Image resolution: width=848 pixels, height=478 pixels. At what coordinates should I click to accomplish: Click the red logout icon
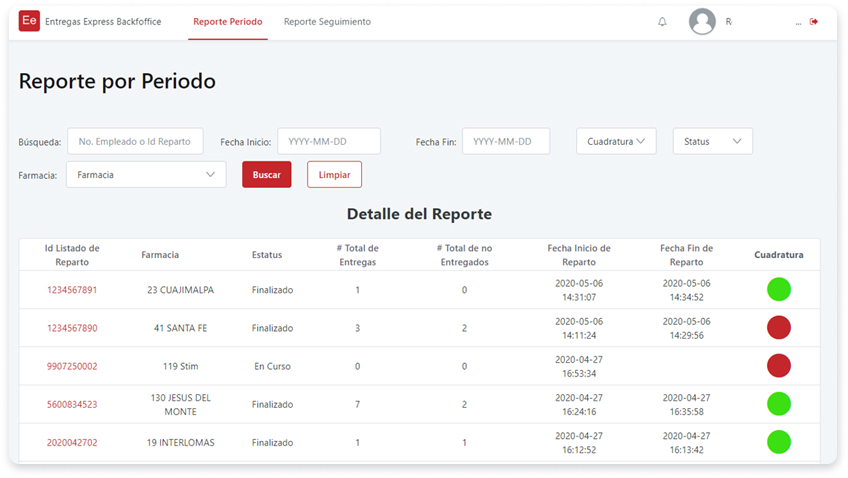pos(813,22)
